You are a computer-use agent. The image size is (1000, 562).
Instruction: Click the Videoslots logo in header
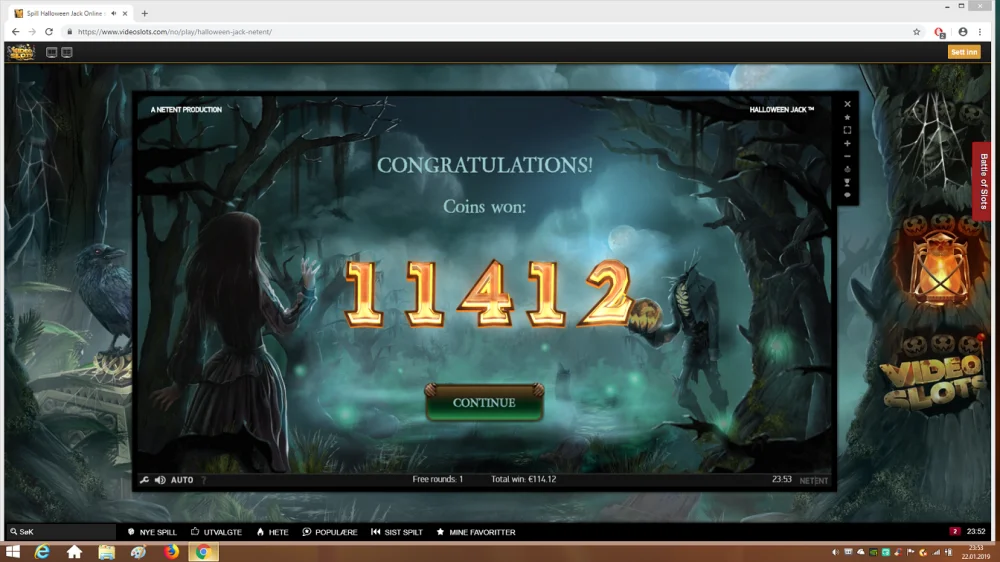tap(22, 52)
